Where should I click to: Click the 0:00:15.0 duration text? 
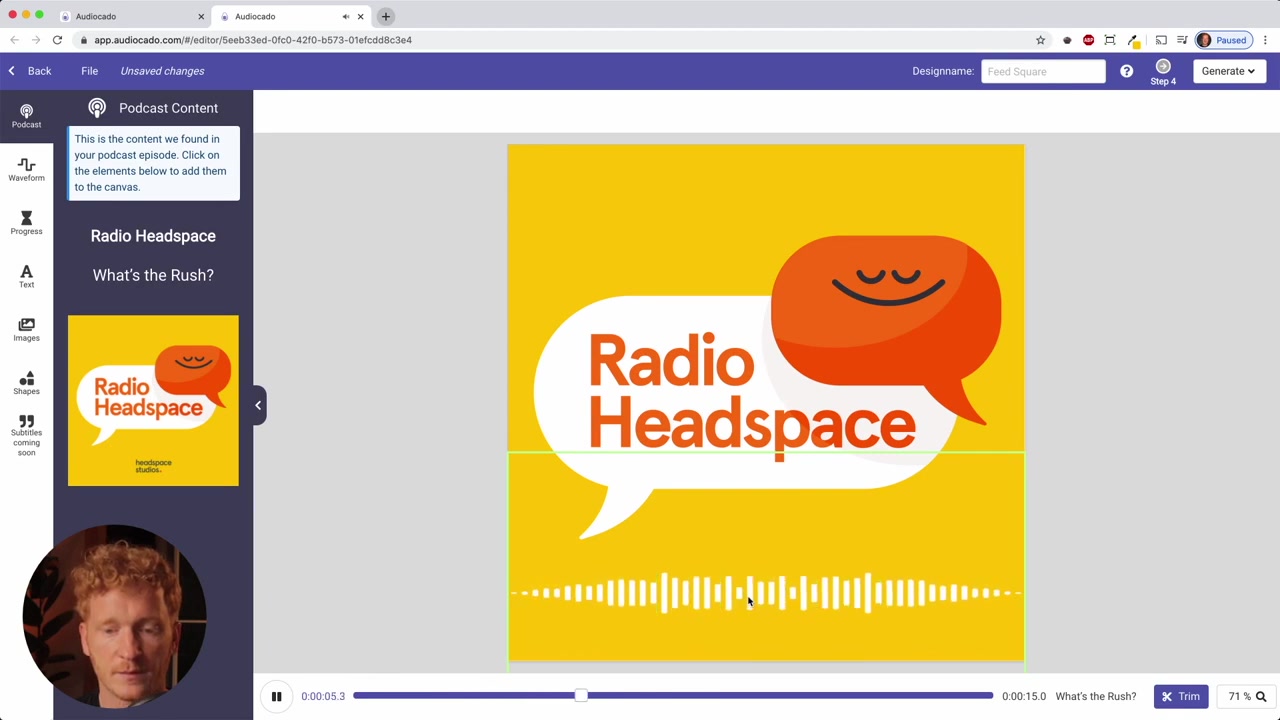click(1024, 696)
